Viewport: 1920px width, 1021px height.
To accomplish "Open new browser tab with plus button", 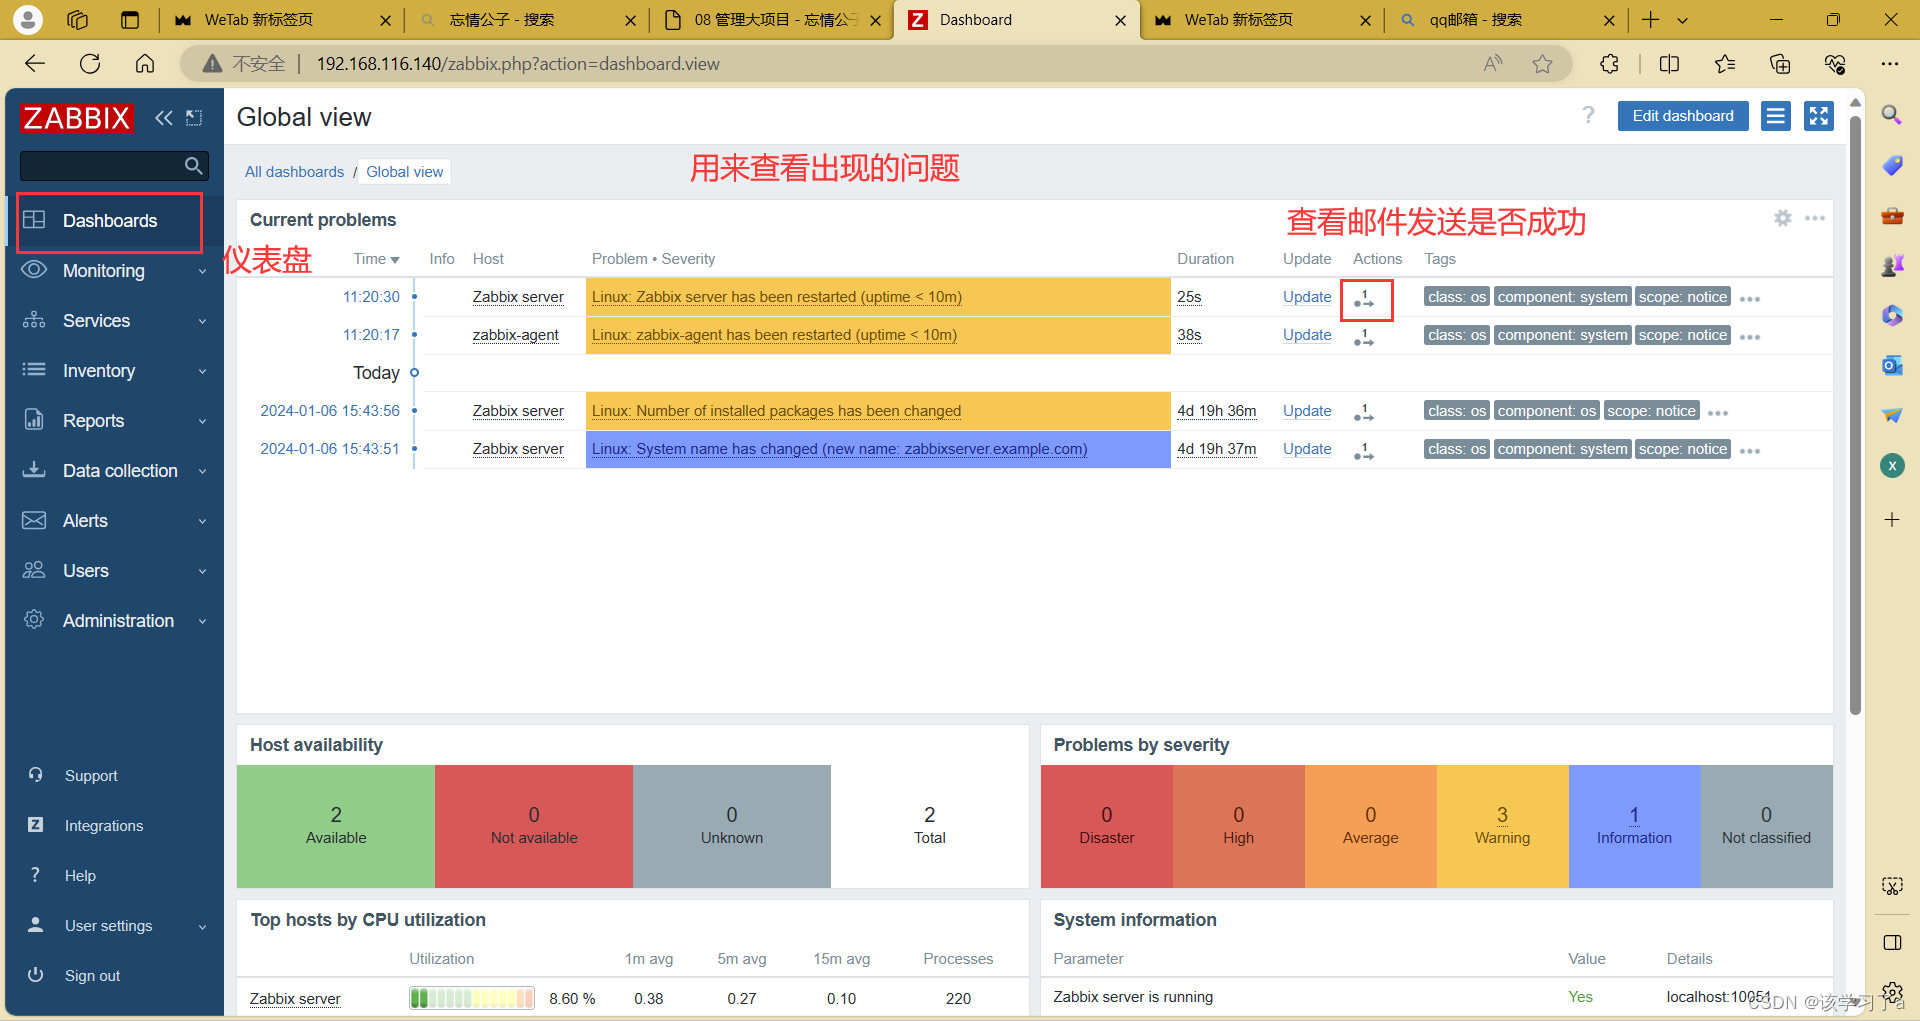I will coord(1651,20).
